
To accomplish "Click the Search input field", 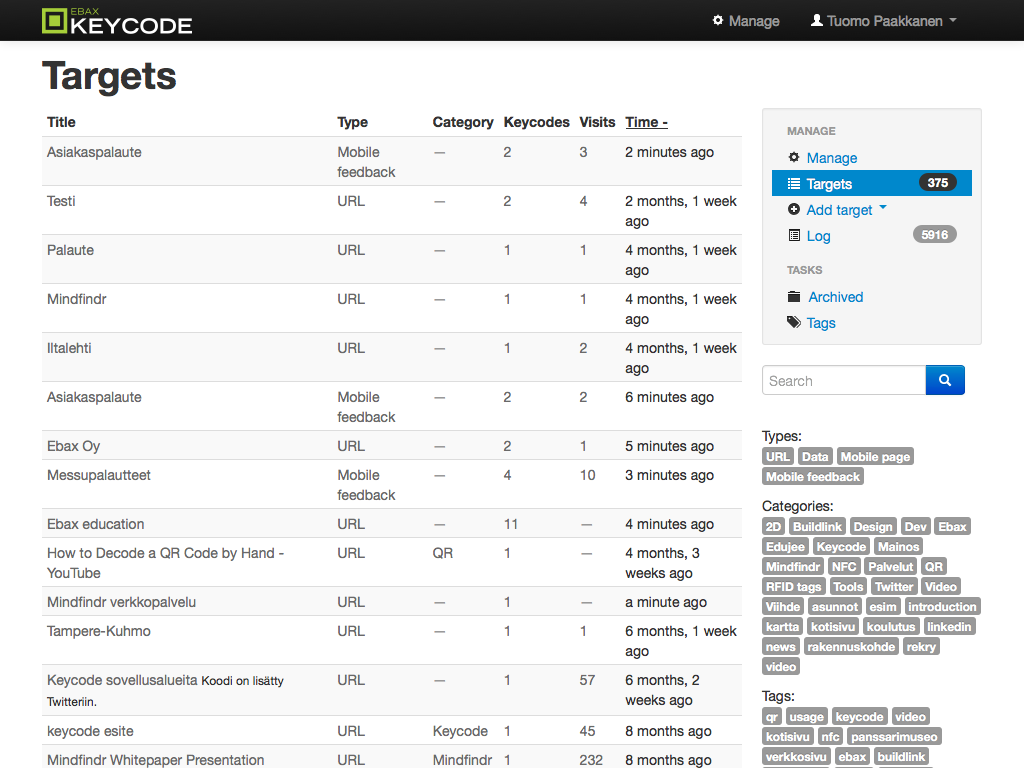I will (844, 380).
